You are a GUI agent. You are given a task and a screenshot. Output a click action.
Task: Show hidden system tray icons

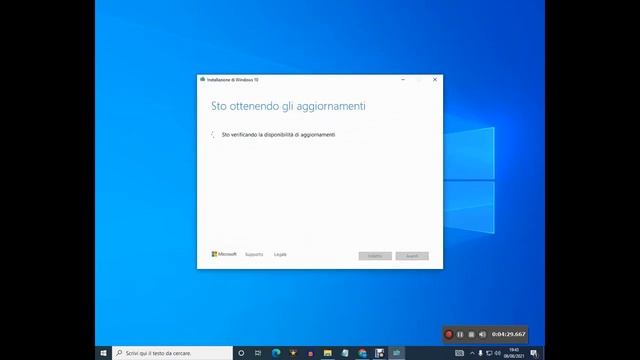472,353
